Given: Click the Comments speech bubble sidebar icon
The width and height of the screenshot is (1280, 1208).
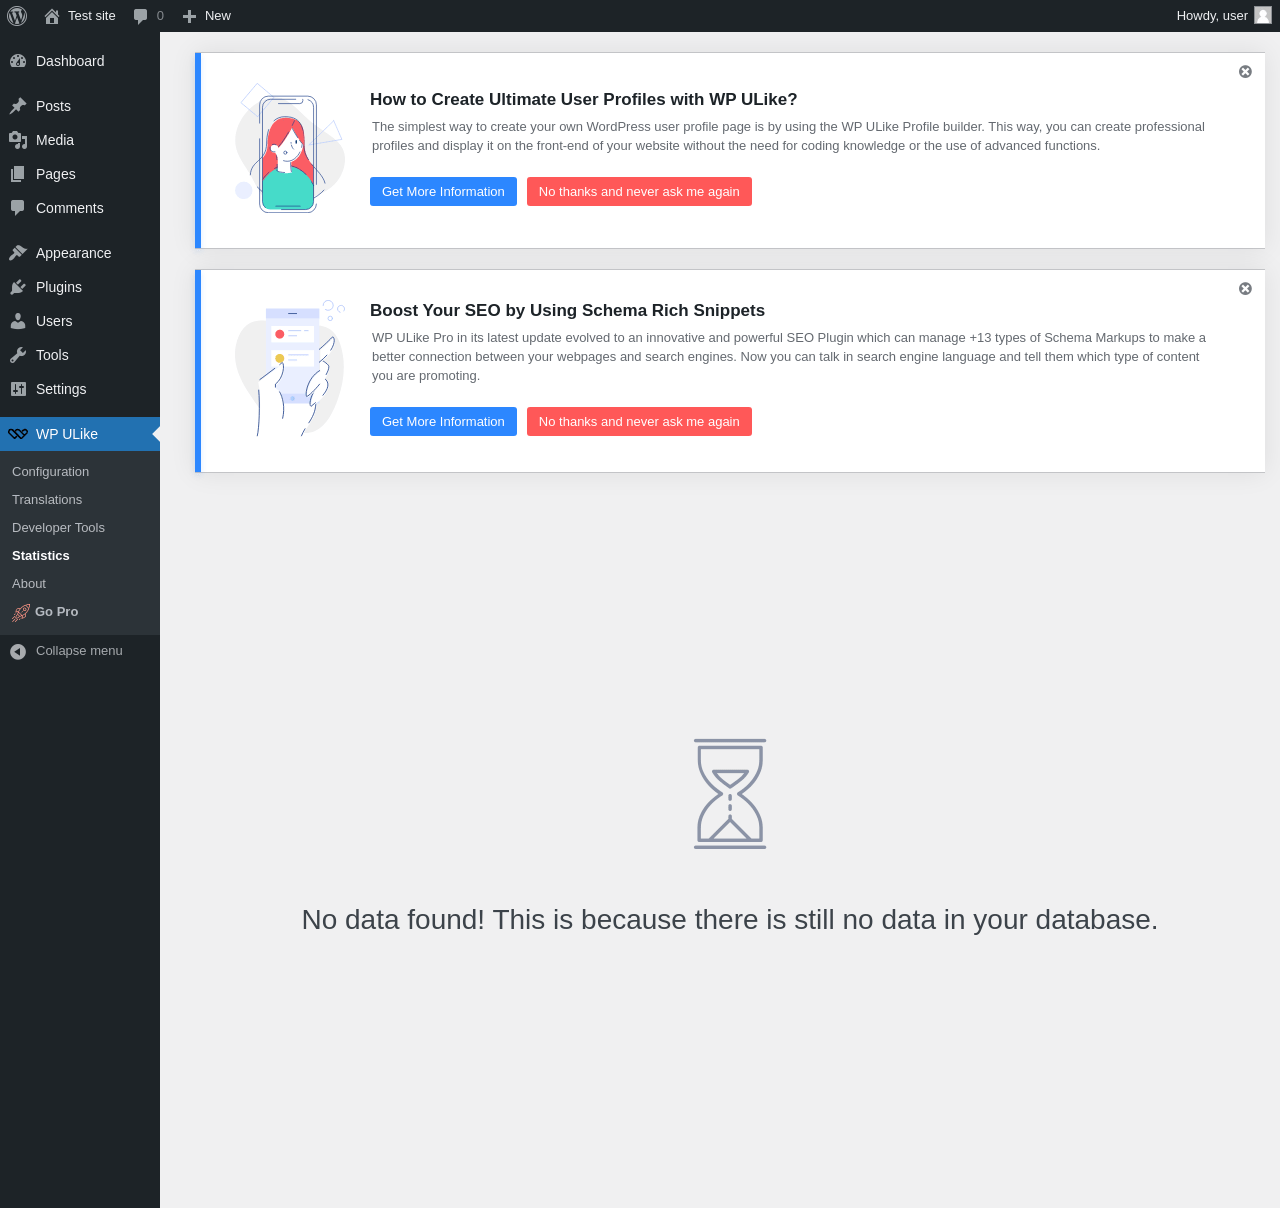Looking at the screenshot, I should (18, 208).
